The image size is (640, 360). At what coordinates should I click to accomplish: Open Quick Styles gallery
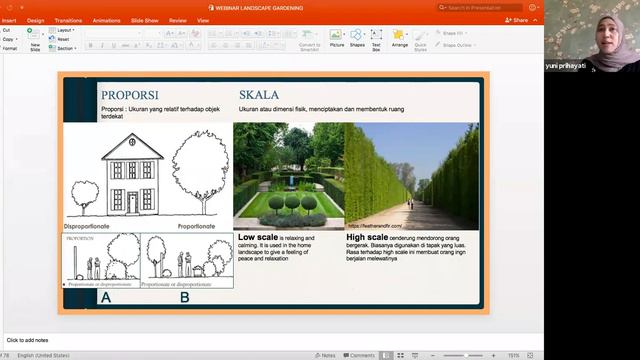click(x=420, y=40)
